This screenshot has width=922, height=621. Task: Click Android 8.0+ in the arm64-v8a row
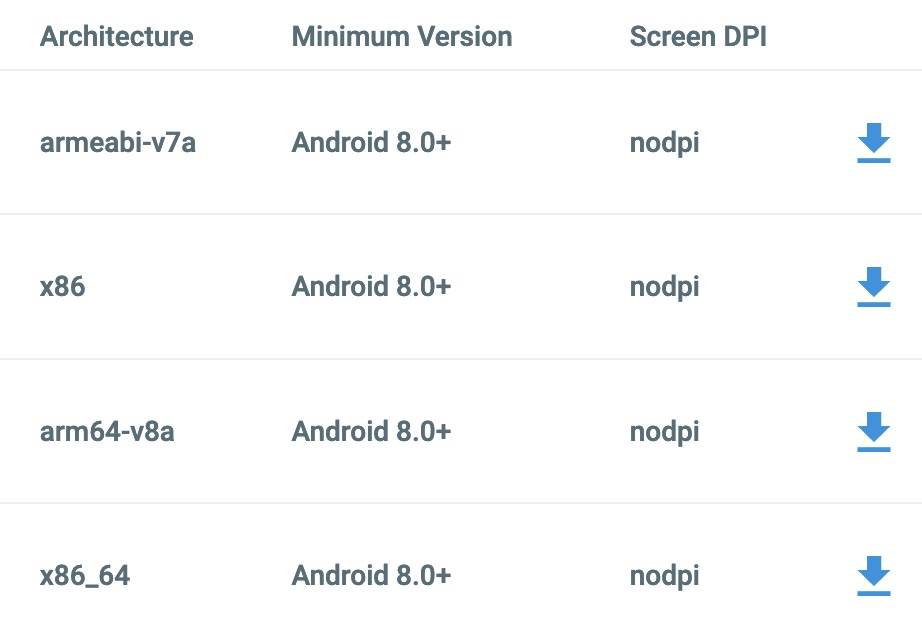tap(371, 432)
